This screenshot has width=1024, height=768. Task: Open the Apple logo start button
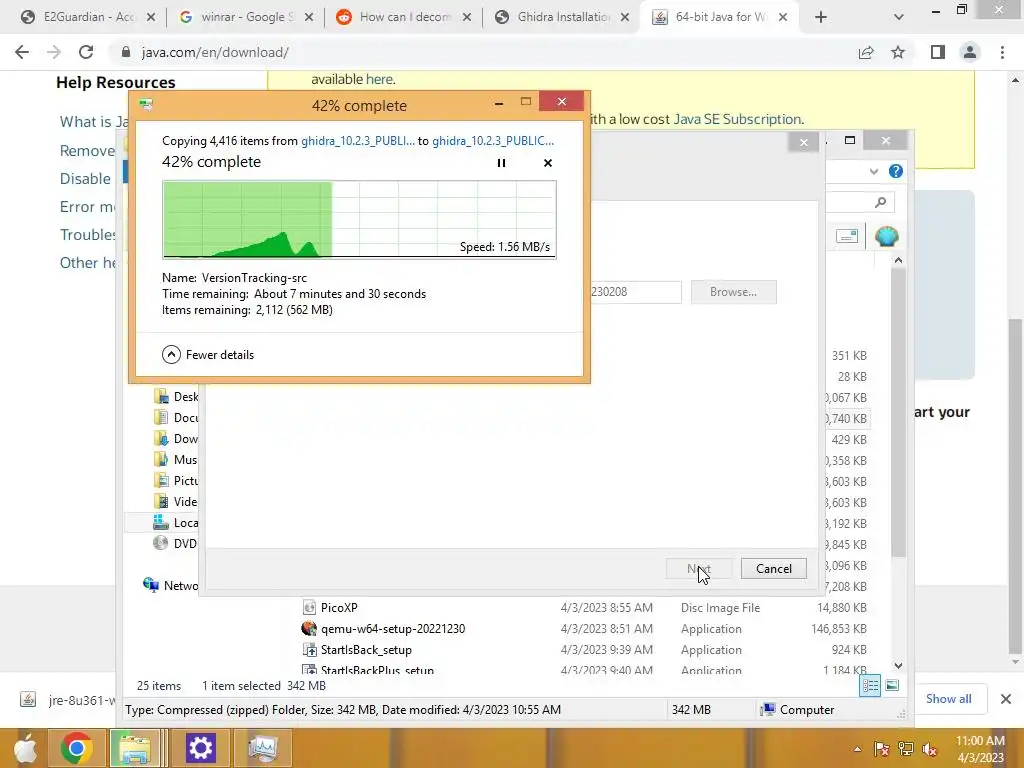tap(25, 748)
